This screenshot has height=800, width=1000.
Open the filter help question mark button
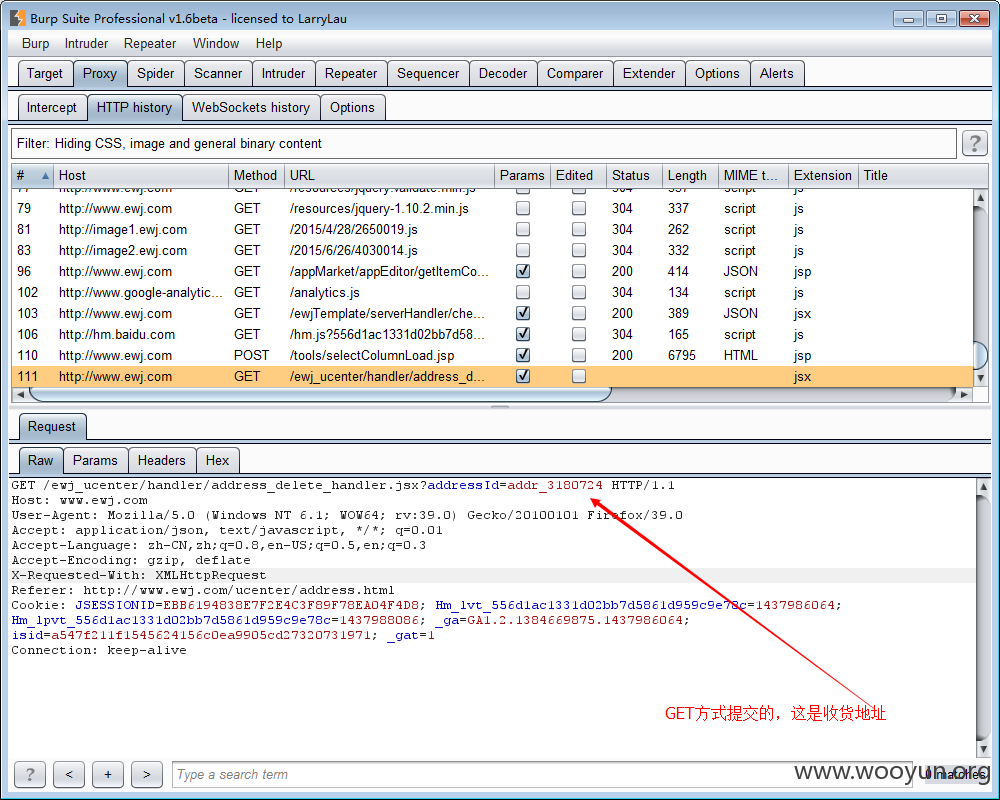tap(974, 144)
